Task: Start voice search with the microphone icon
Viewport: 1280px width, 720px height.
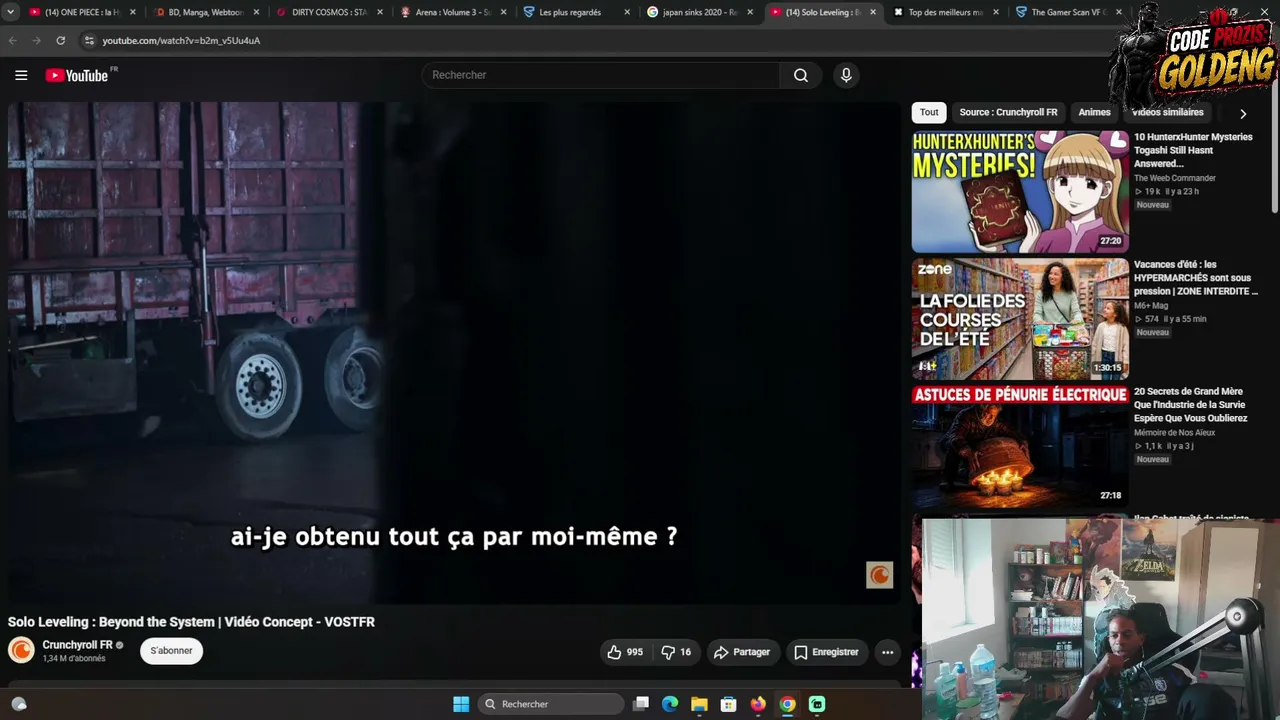Action: [846, 75]
